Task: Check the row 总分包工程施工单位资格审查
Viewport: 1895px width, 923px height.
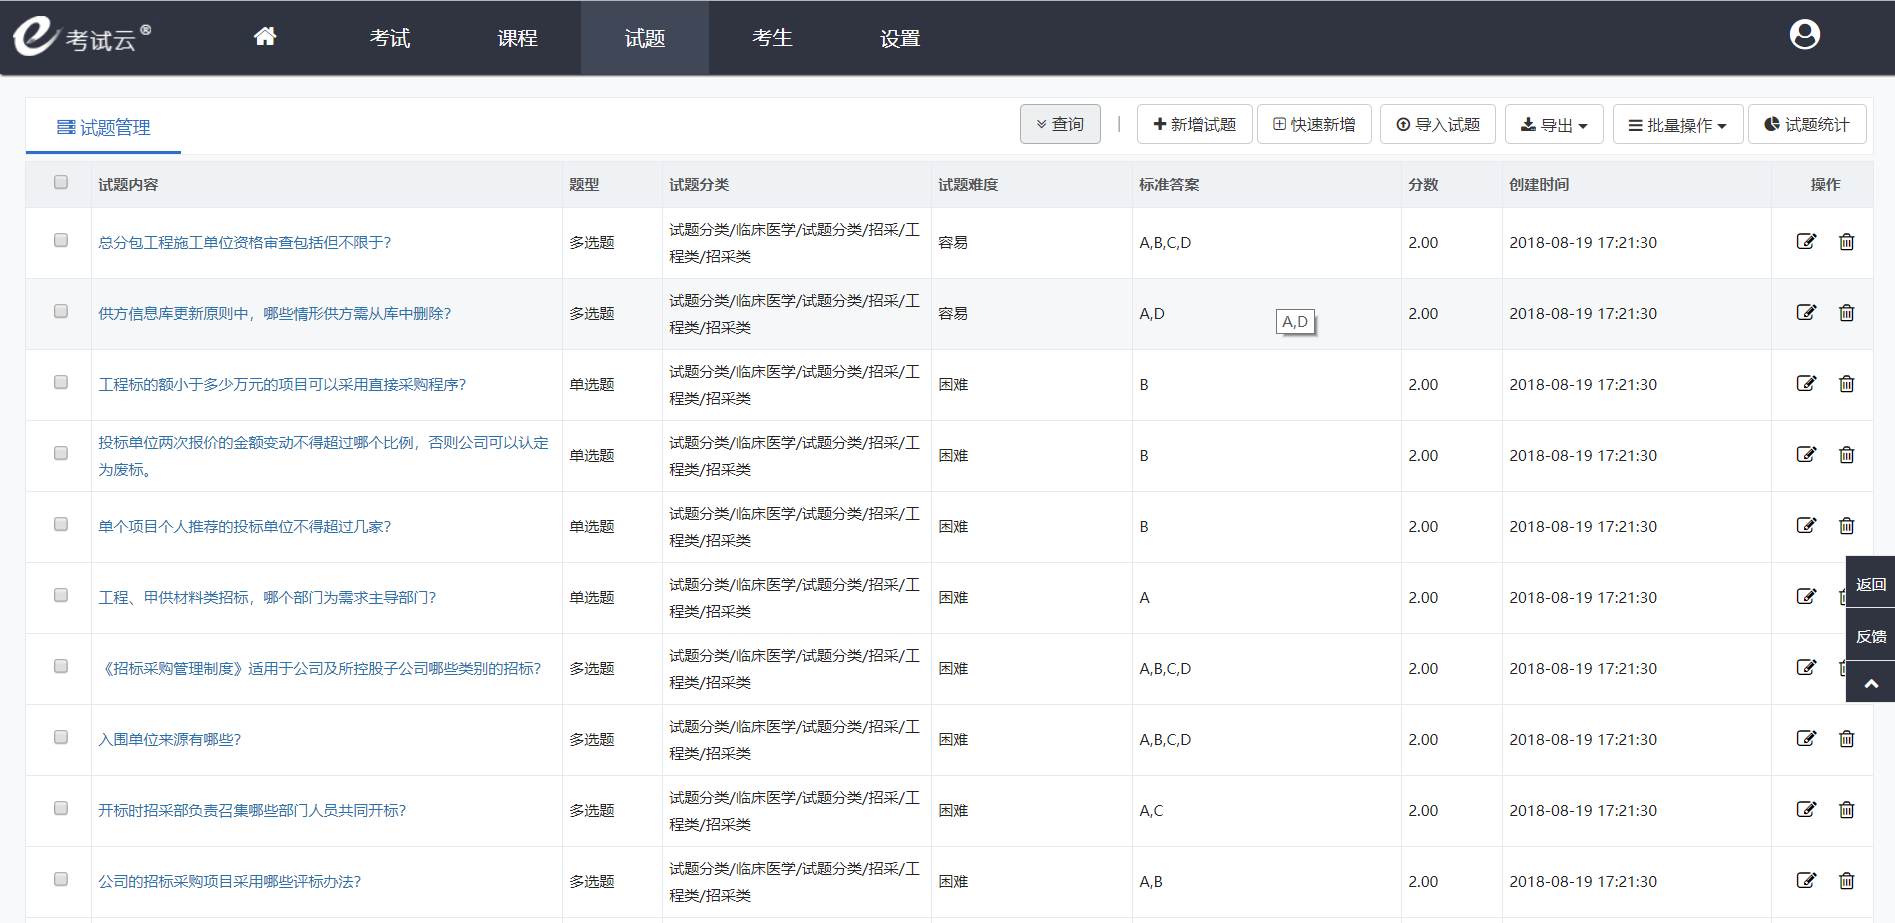Action: [x=61, y=240]
